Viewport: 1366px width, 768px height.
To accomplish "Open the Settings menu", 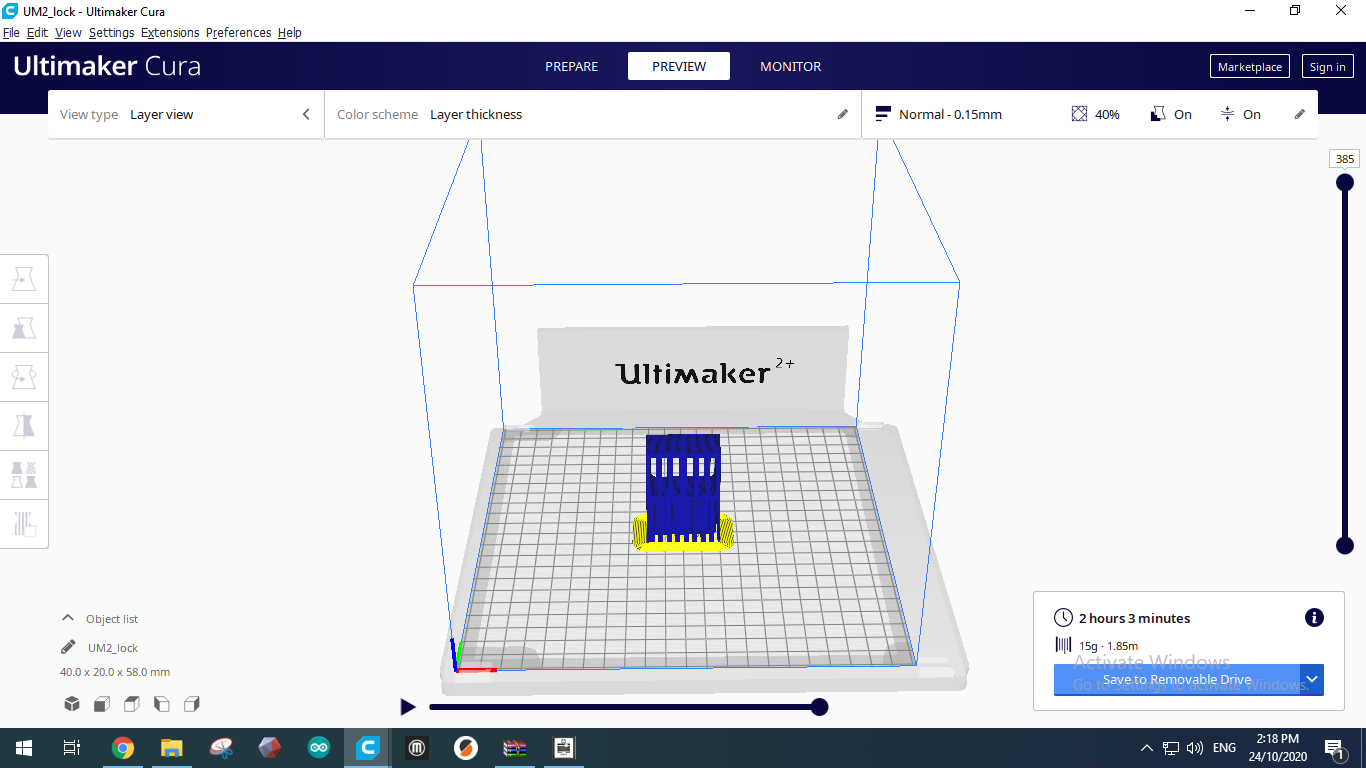I will pyautogui.click(x=111, y=33).
